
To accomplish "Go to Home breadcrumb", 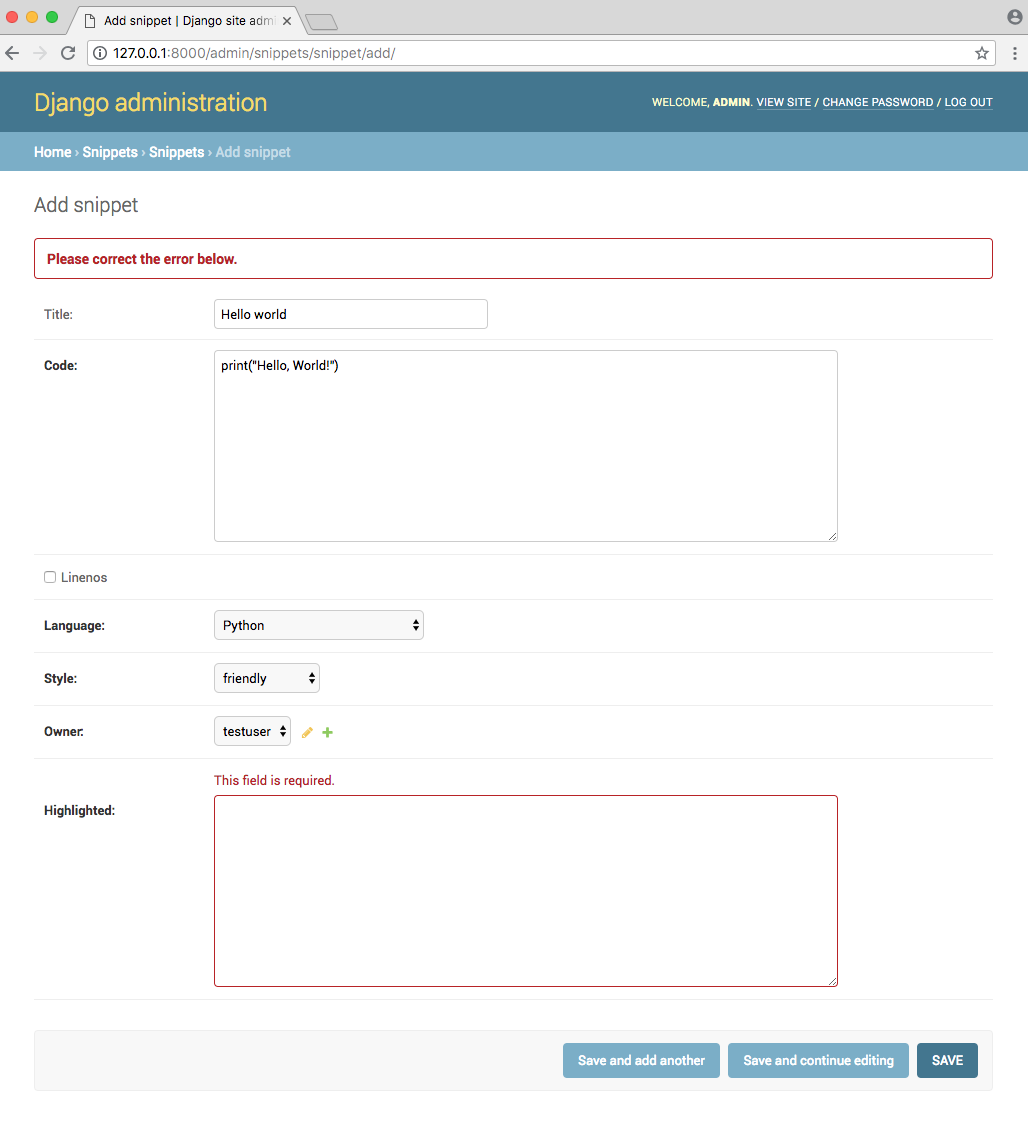I will point(53,152).
